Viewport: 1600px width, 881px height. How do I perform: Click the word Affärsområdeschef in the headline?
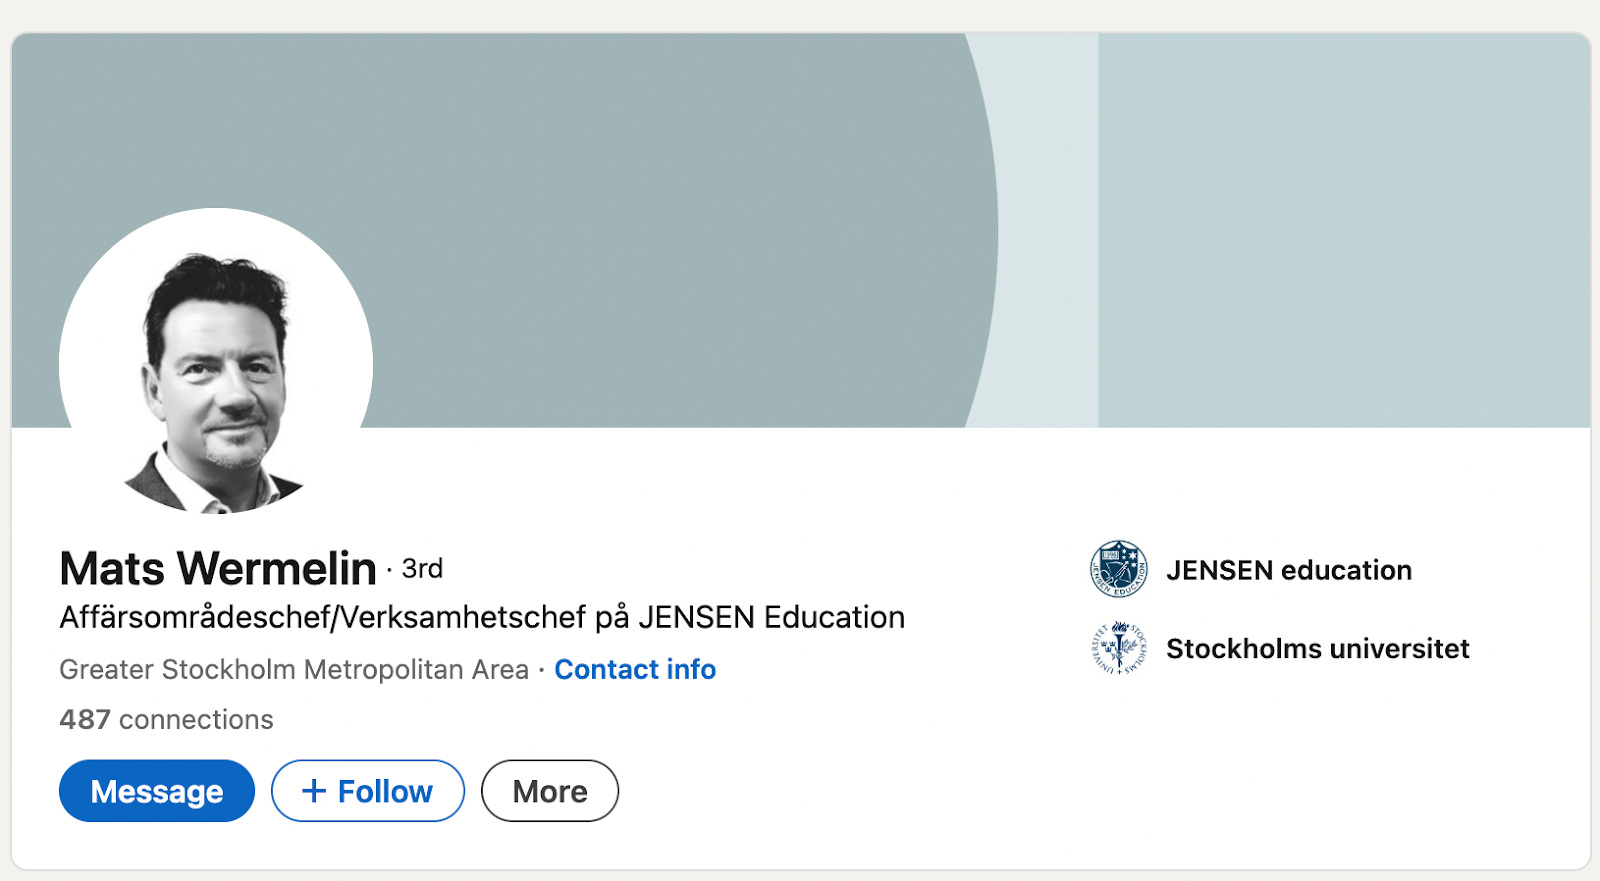(x=195, y=617)
